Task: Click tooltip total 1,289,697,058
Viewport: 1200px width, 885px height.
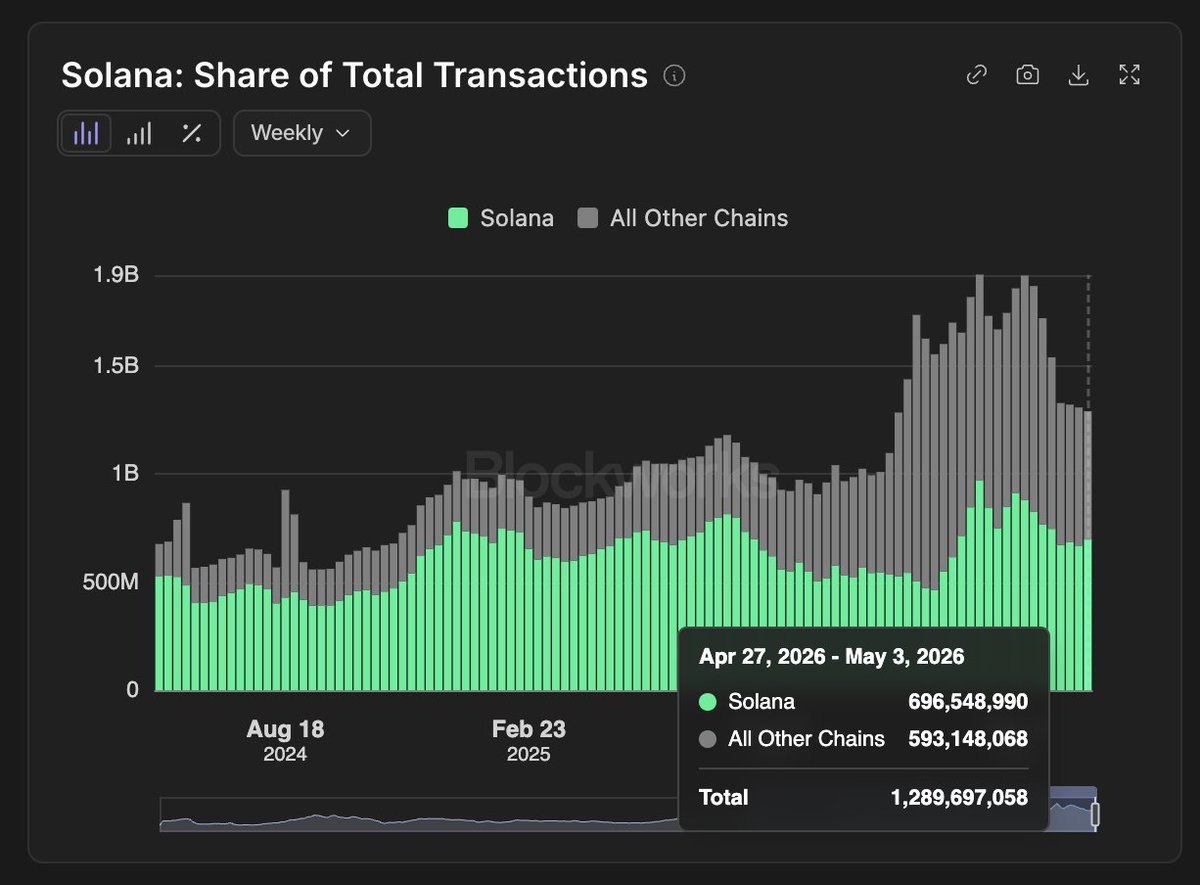Action: pos(959,797)
